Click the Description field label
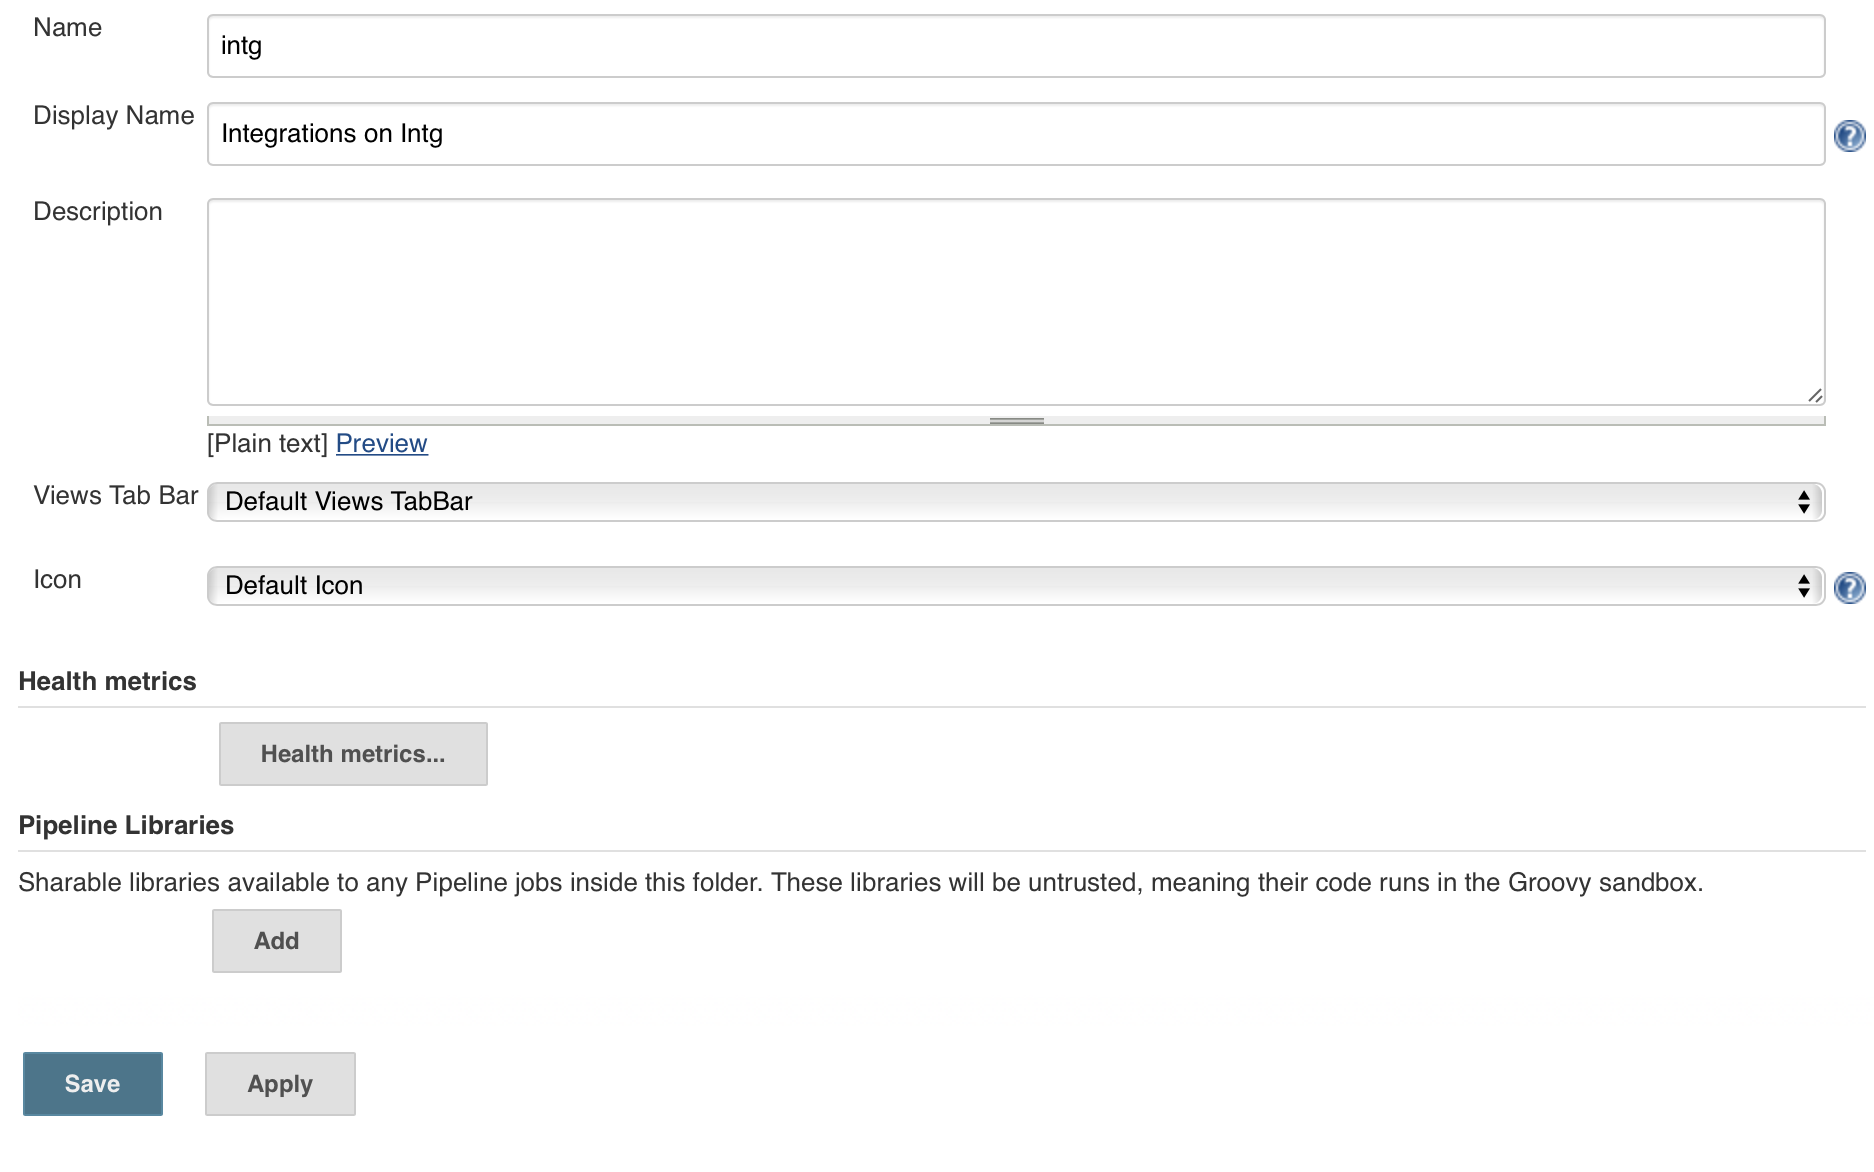Image resolution: width=1874 pixels, height=1172 pixels. [x=98, y=212]
